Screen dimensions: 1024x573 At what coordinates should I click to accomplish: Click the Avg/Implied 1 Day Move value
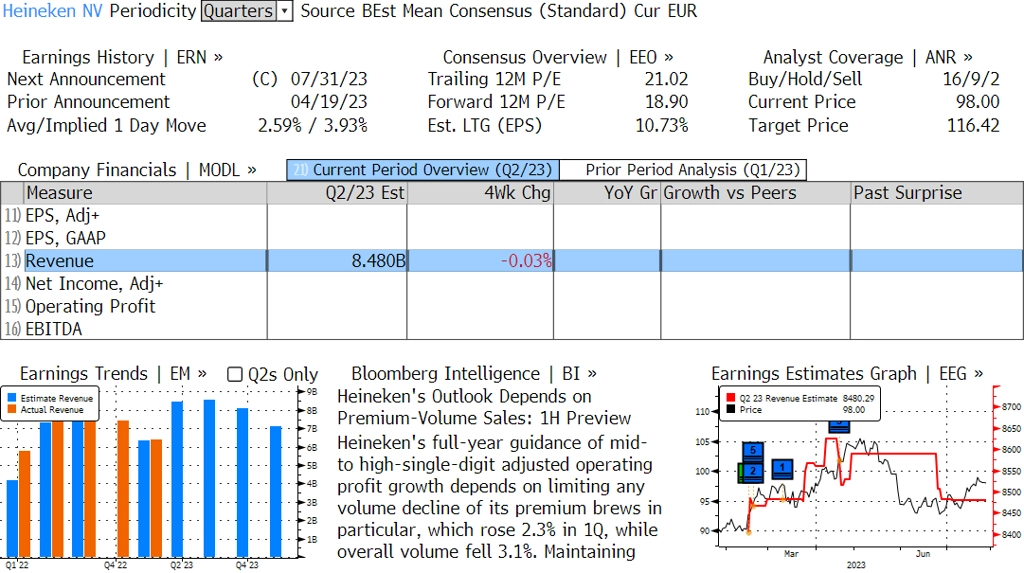pyautogui.click(x=313, y=125)
